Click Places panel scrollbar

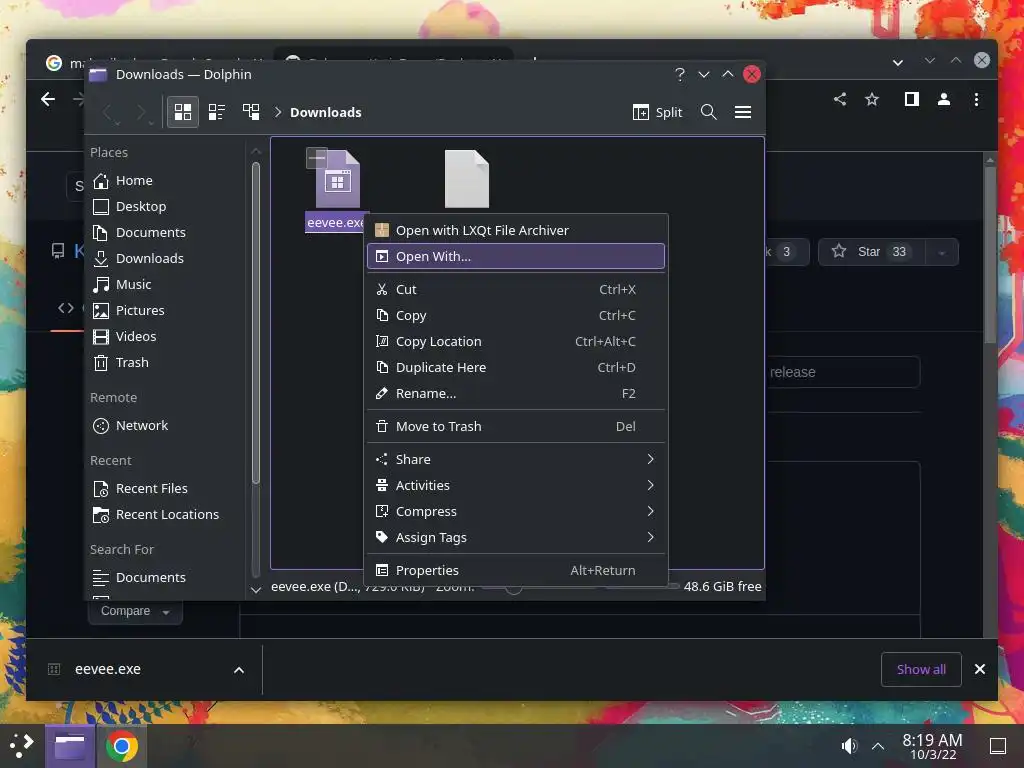tap(256, 323)
